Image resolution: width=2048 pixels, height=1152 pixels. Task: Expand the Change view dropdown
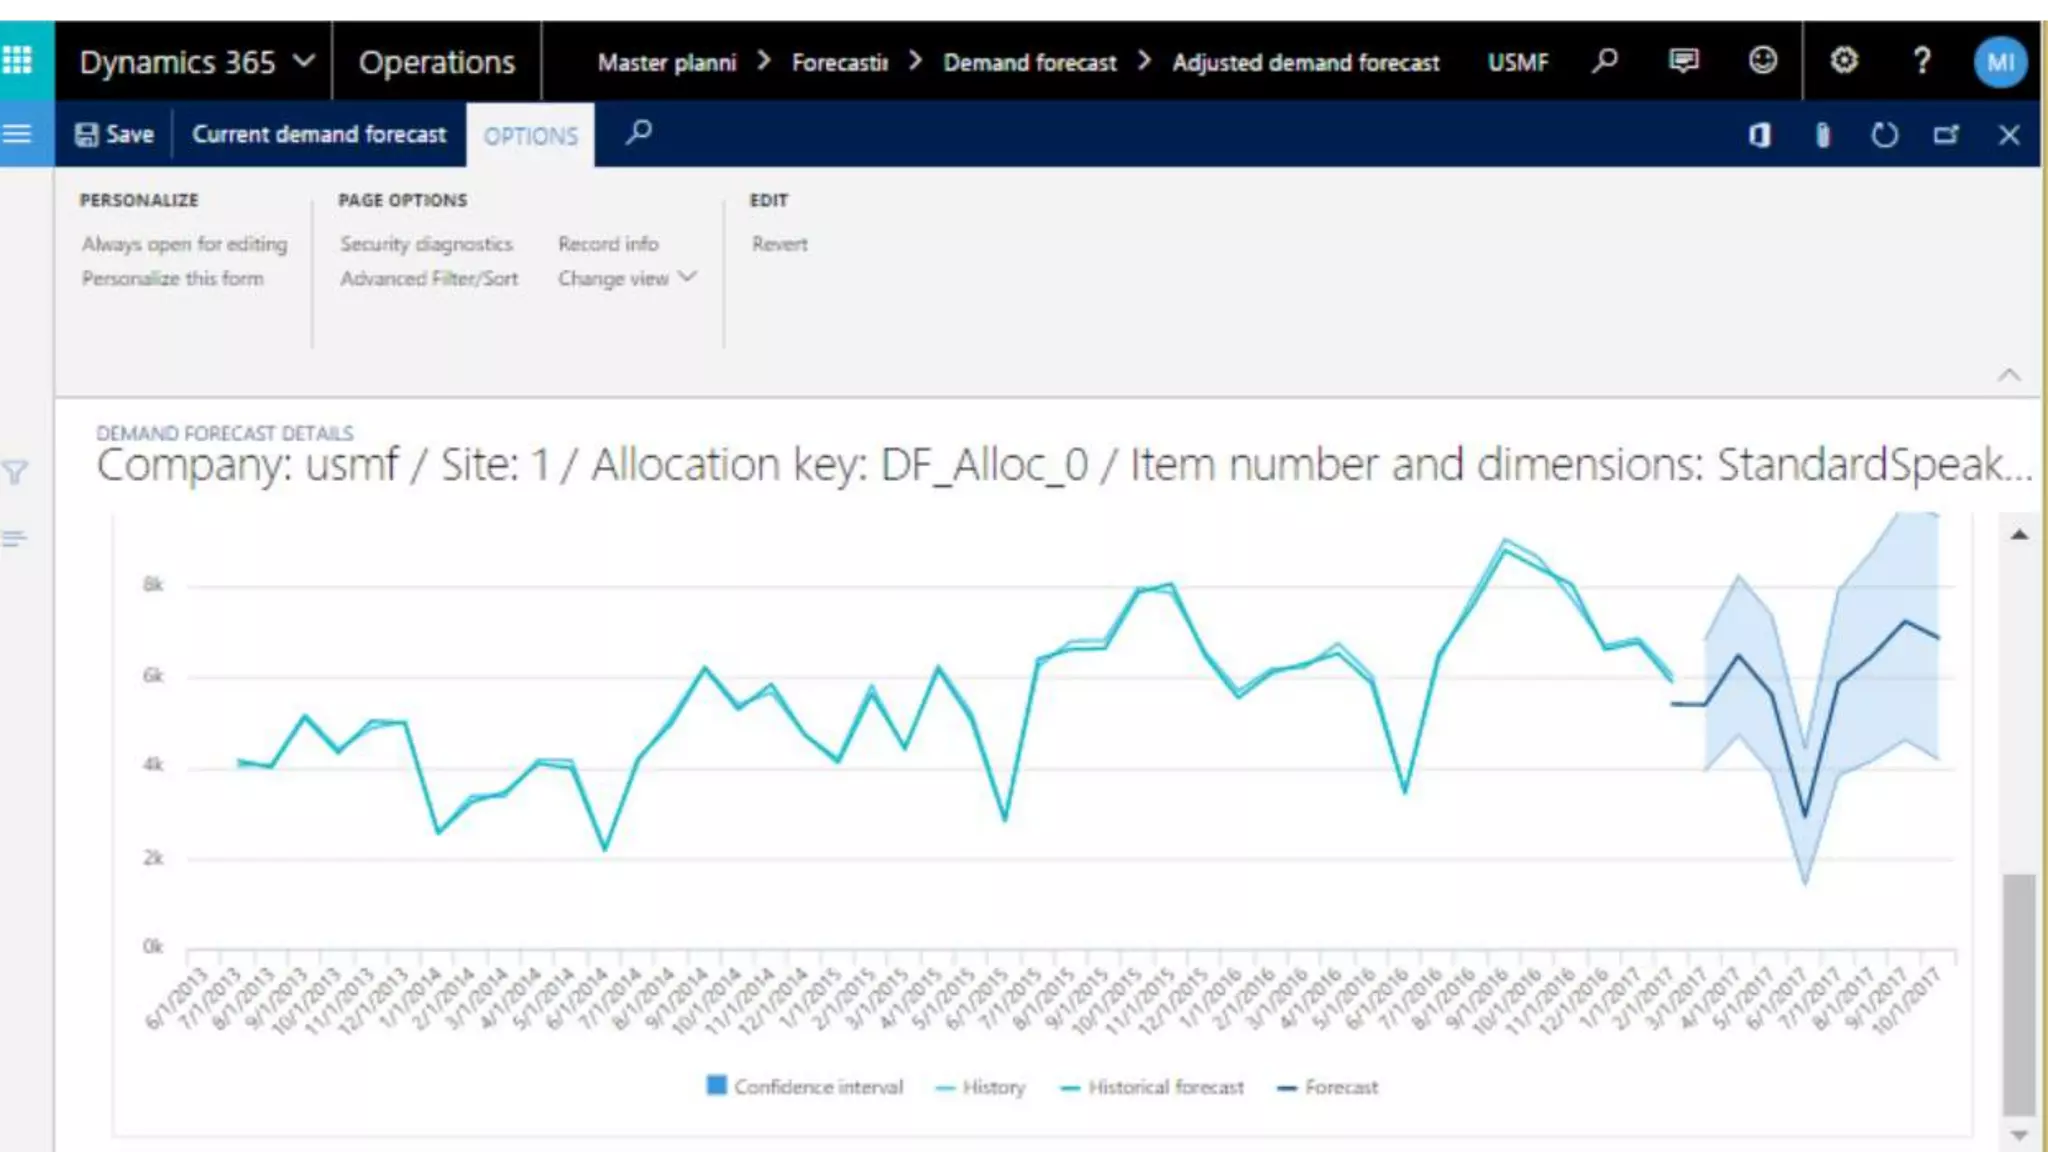click(626, 278)
